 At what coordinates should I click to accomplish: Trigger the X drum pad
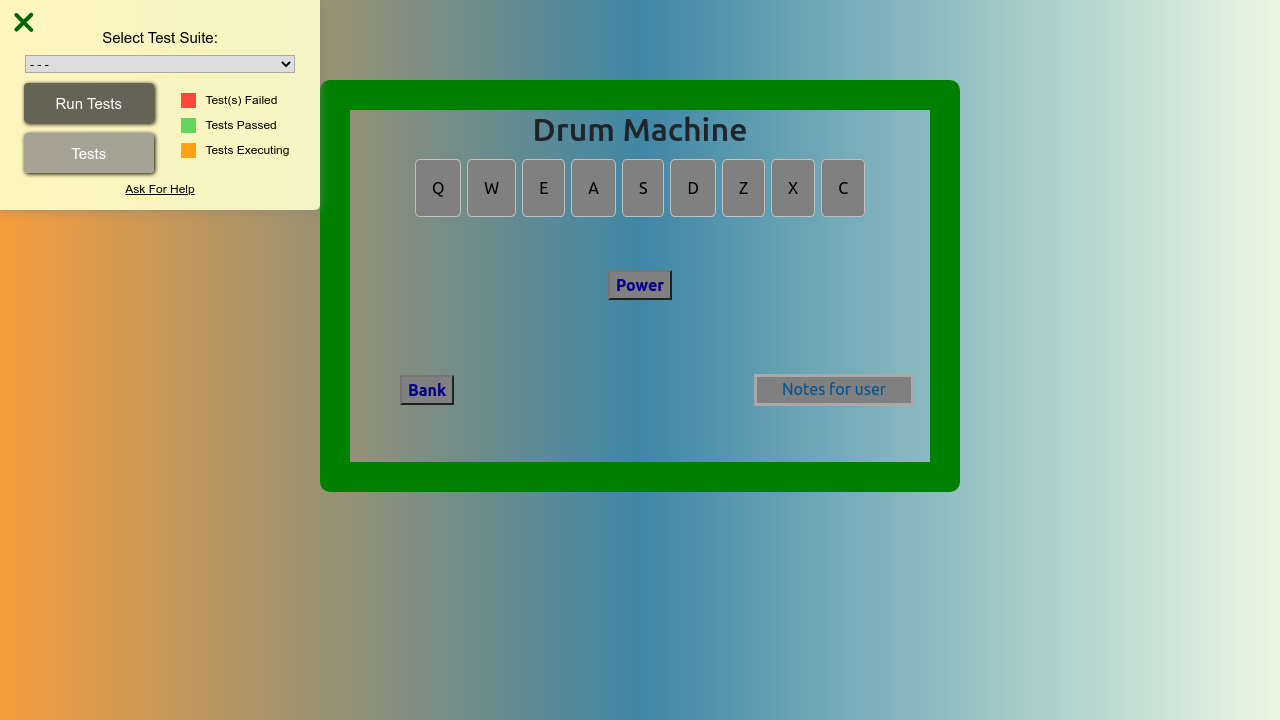point(793,188)
